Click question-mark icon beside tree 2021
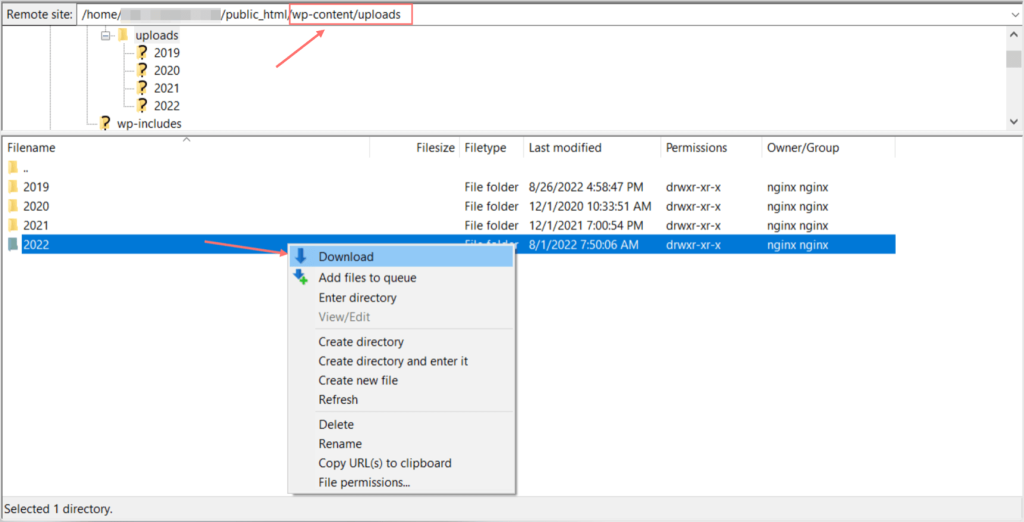Image resolution: width=1024 pixels, height=522 pixels. [142, 88]
